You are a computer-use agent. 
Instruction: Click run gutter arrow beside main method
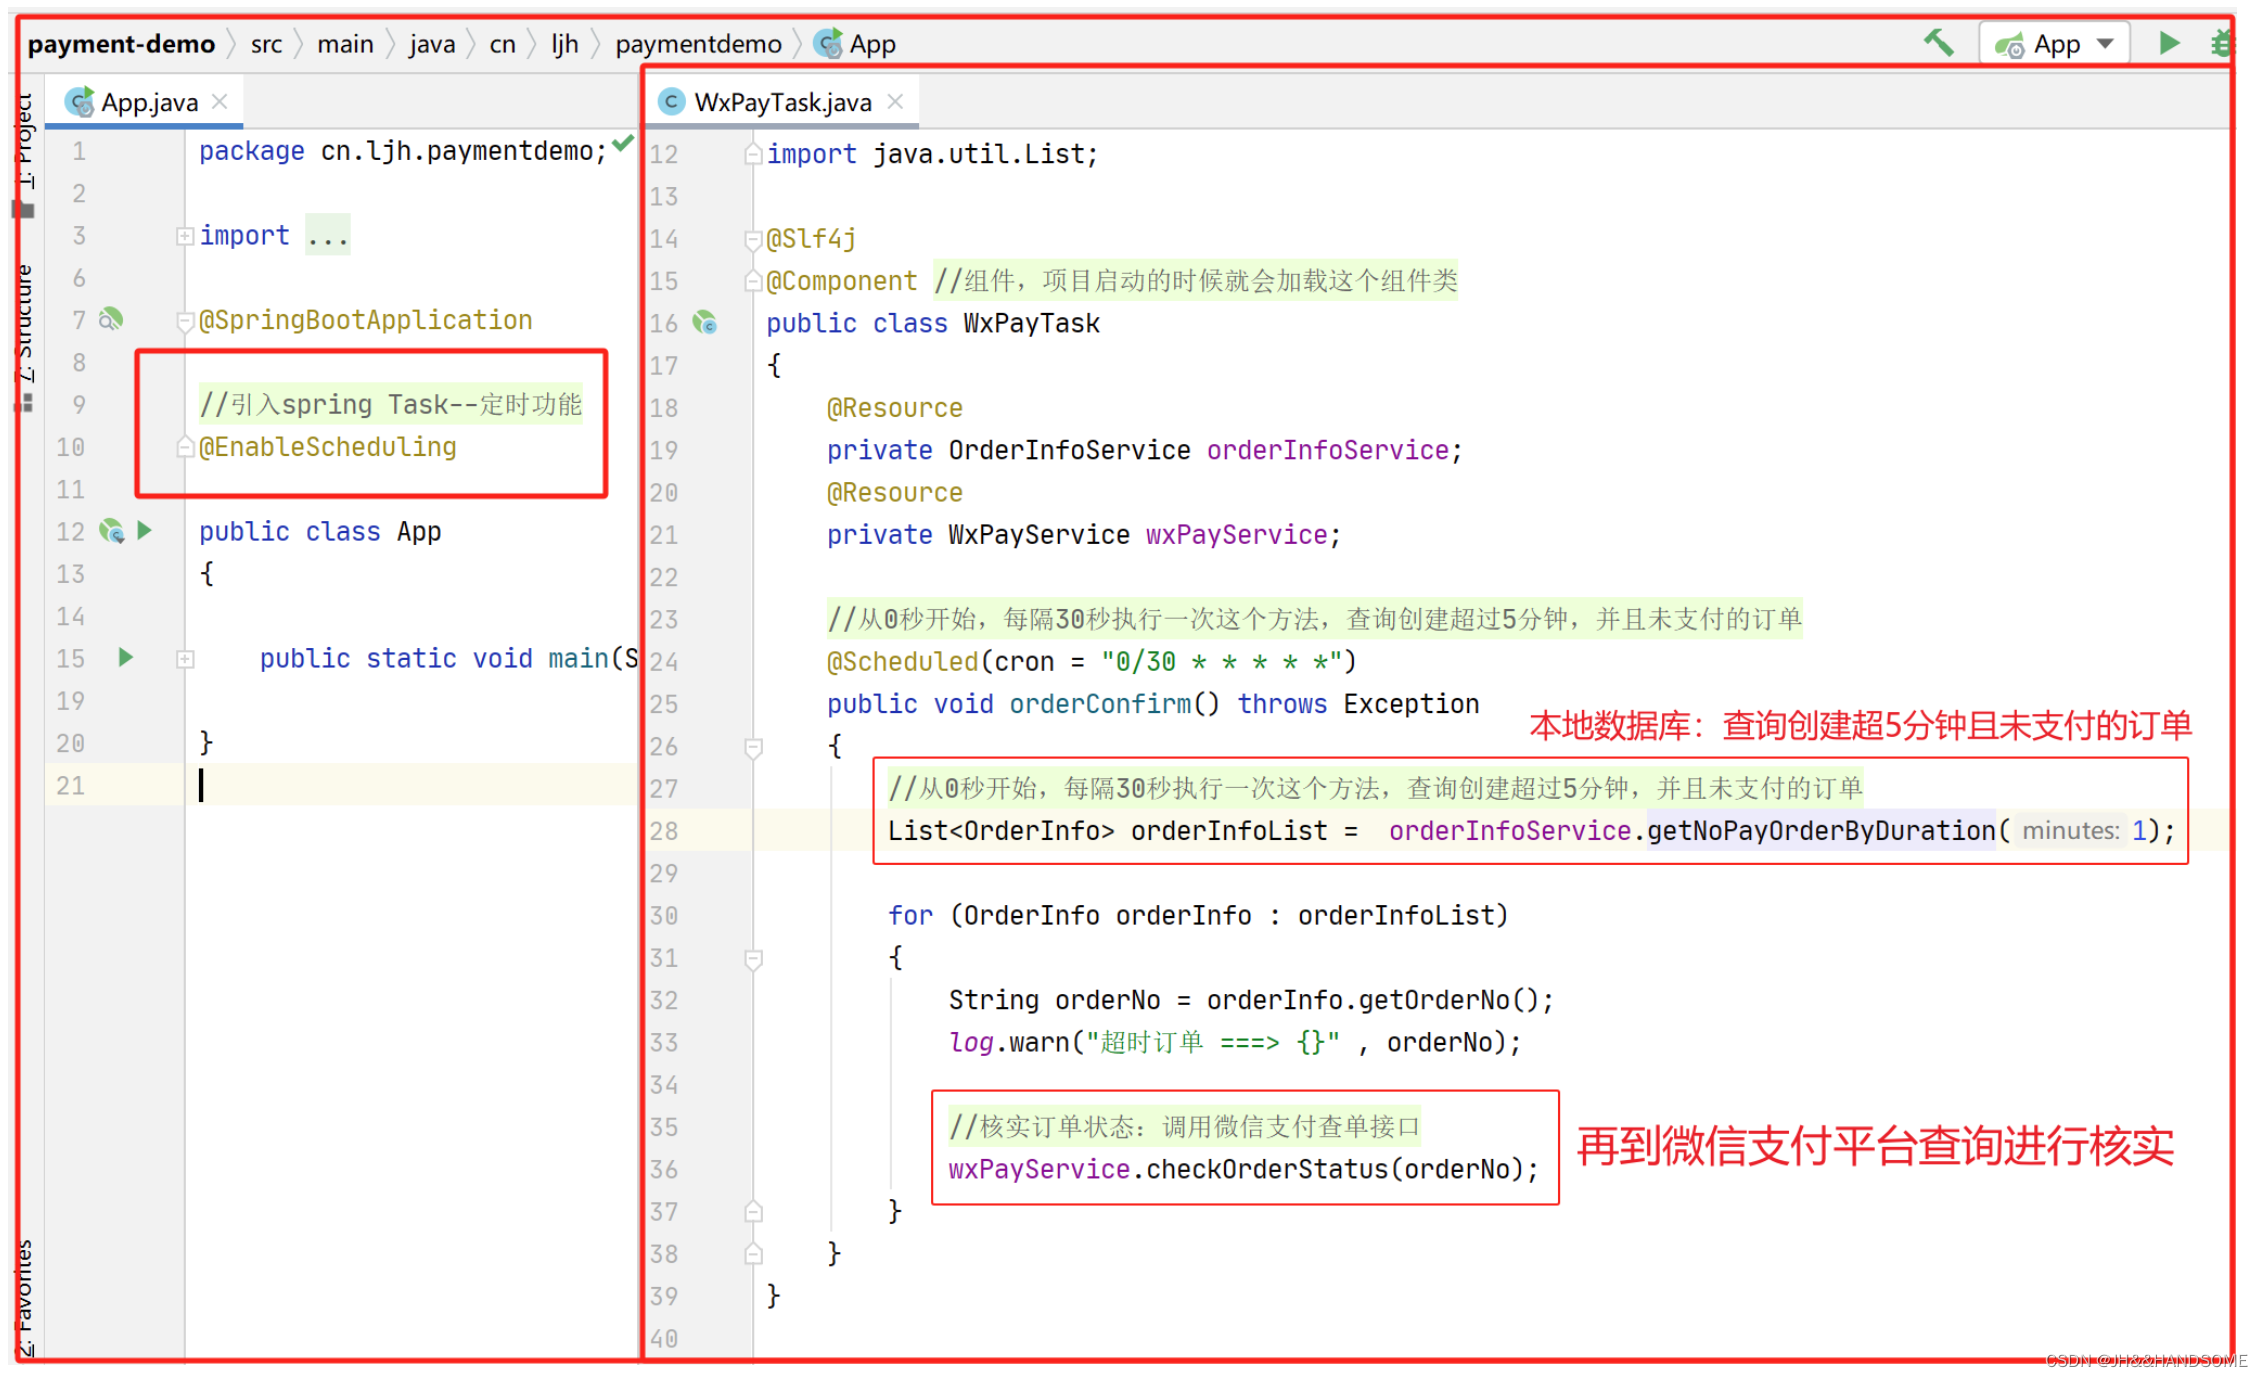126,657
